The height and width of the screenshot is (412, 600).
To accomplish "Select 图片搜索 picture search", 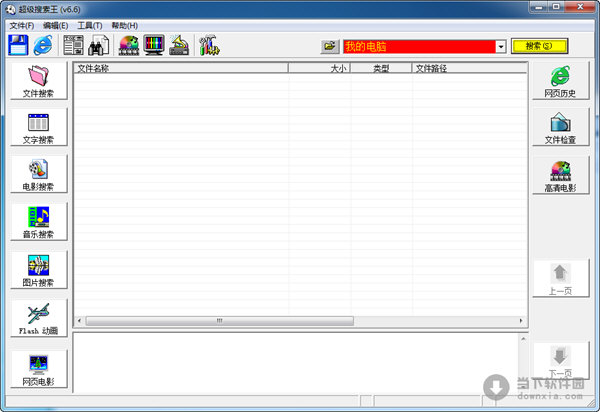I will tap(39, 270).
